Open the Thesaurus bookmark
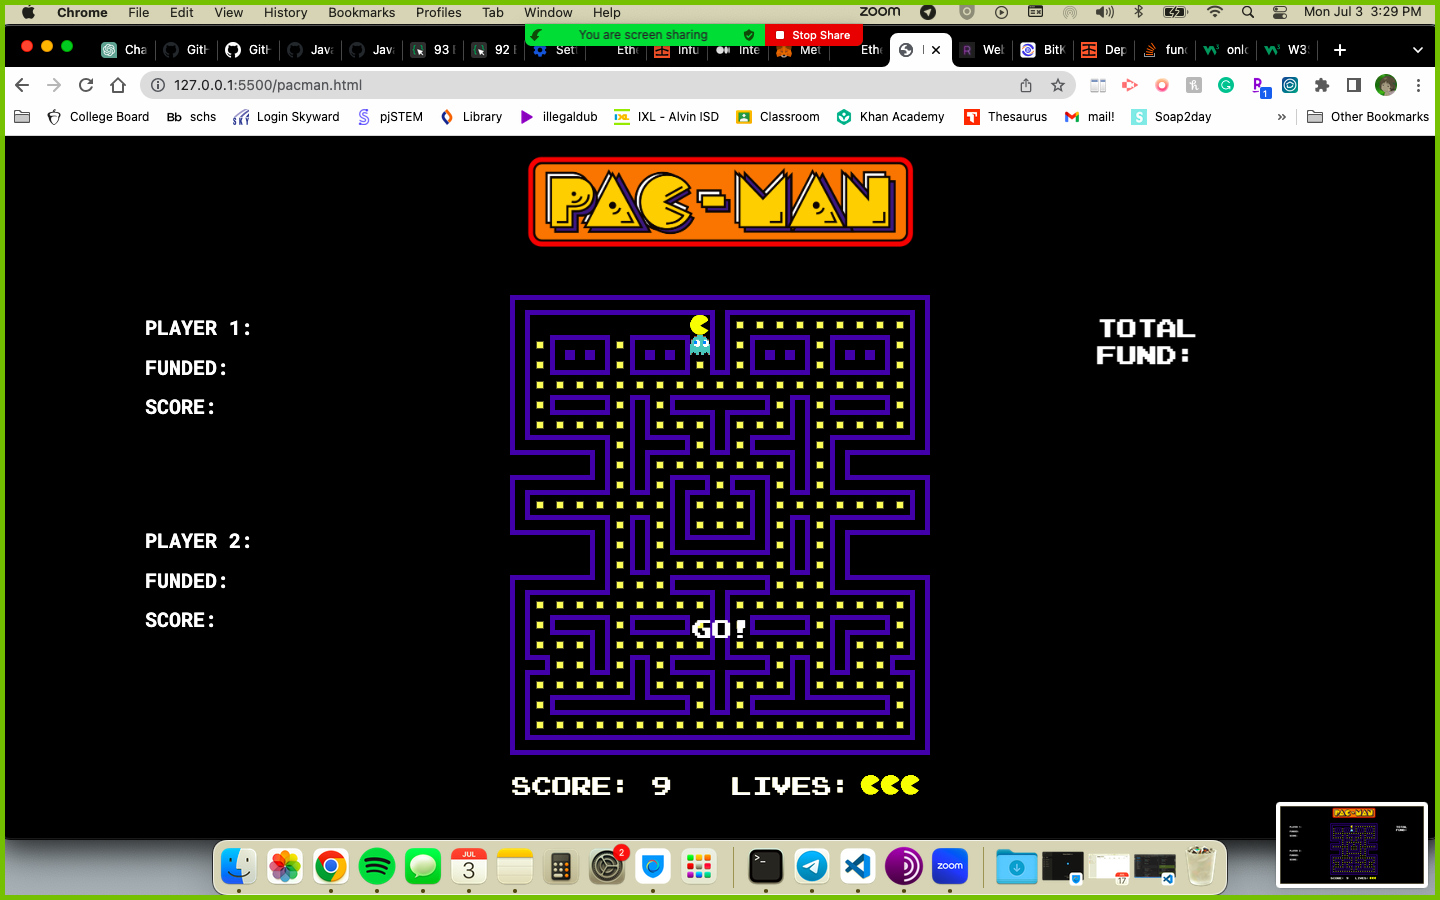This screenshot has height=900, width=1440. (x=1006, y=117)
